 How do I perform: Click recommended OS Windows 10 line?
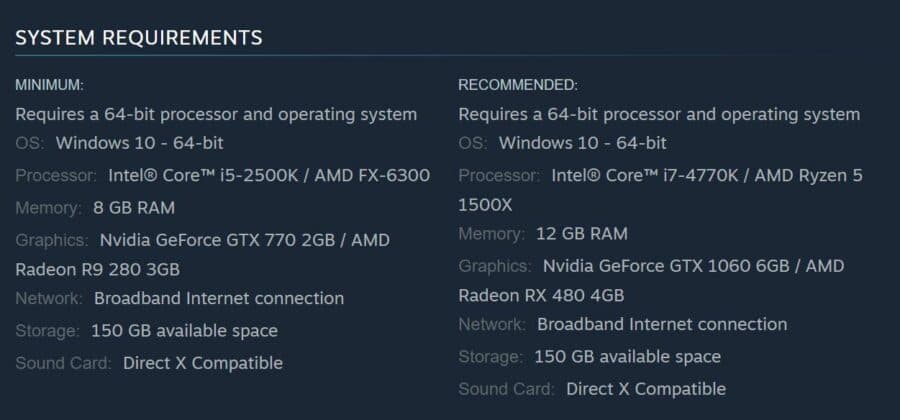tap(582, 143)
